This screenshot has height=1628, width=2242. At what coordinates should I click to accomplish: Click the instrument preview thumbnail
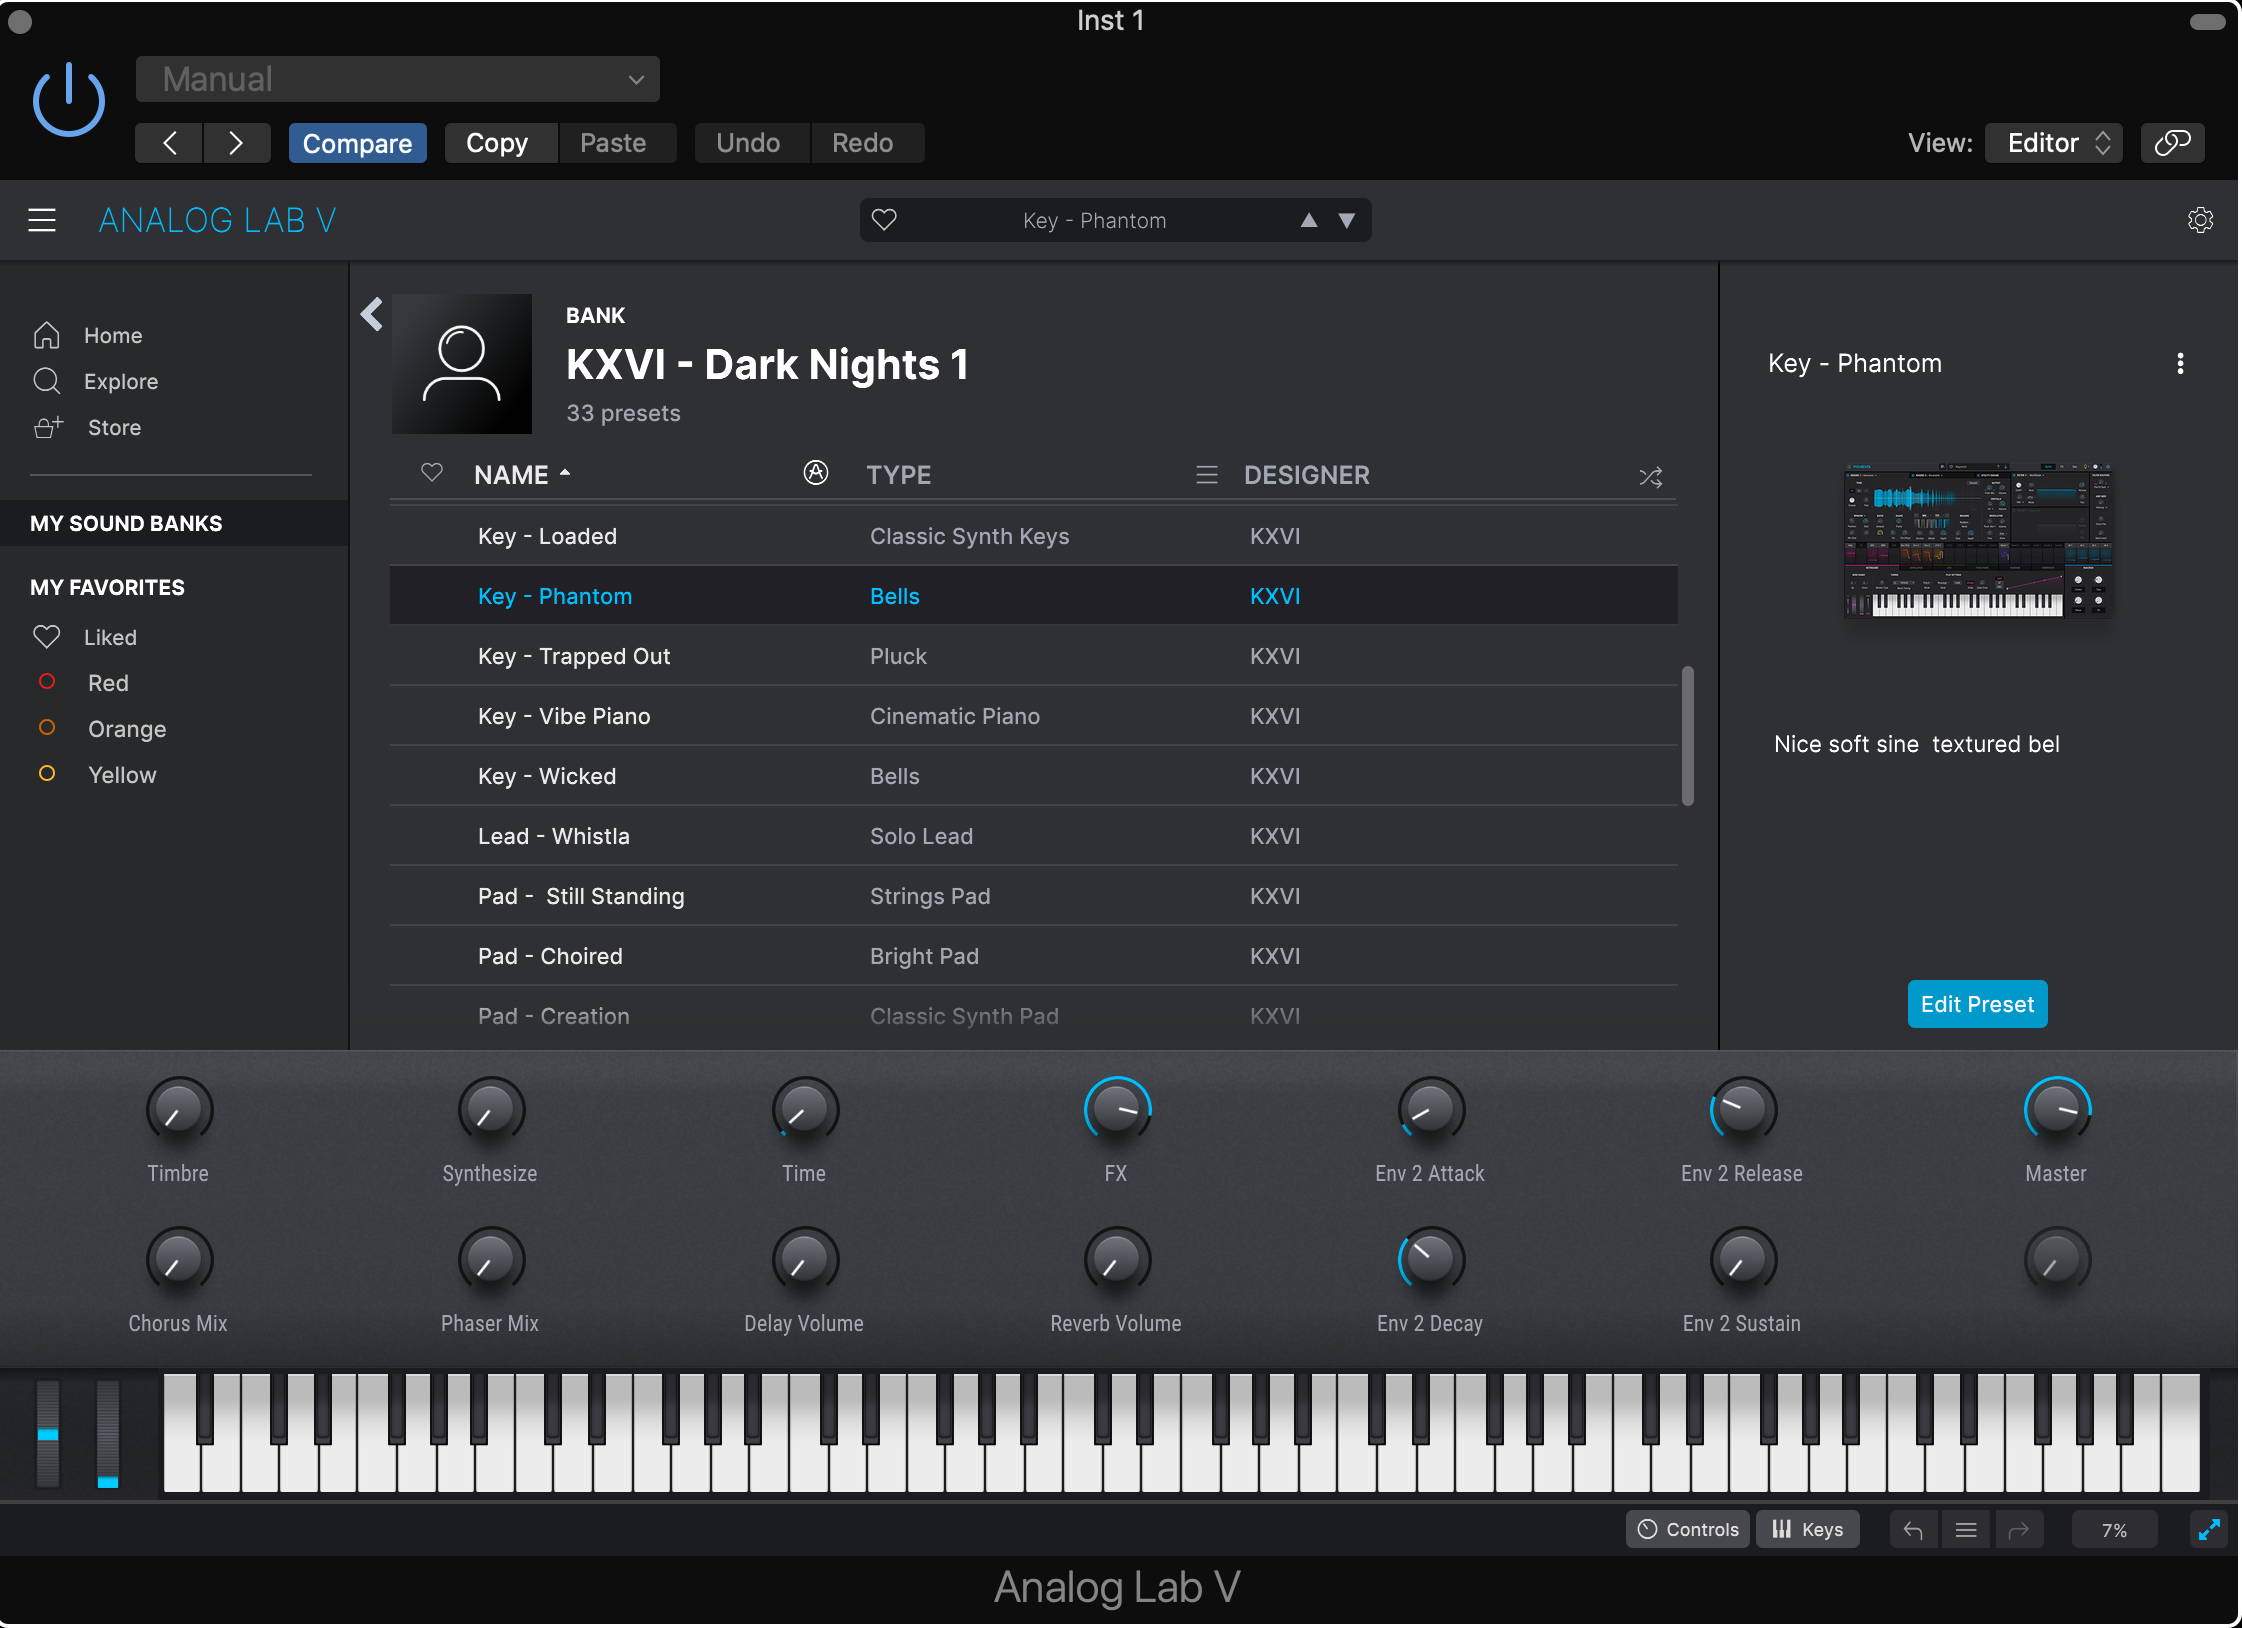[x=1977, y=540]
